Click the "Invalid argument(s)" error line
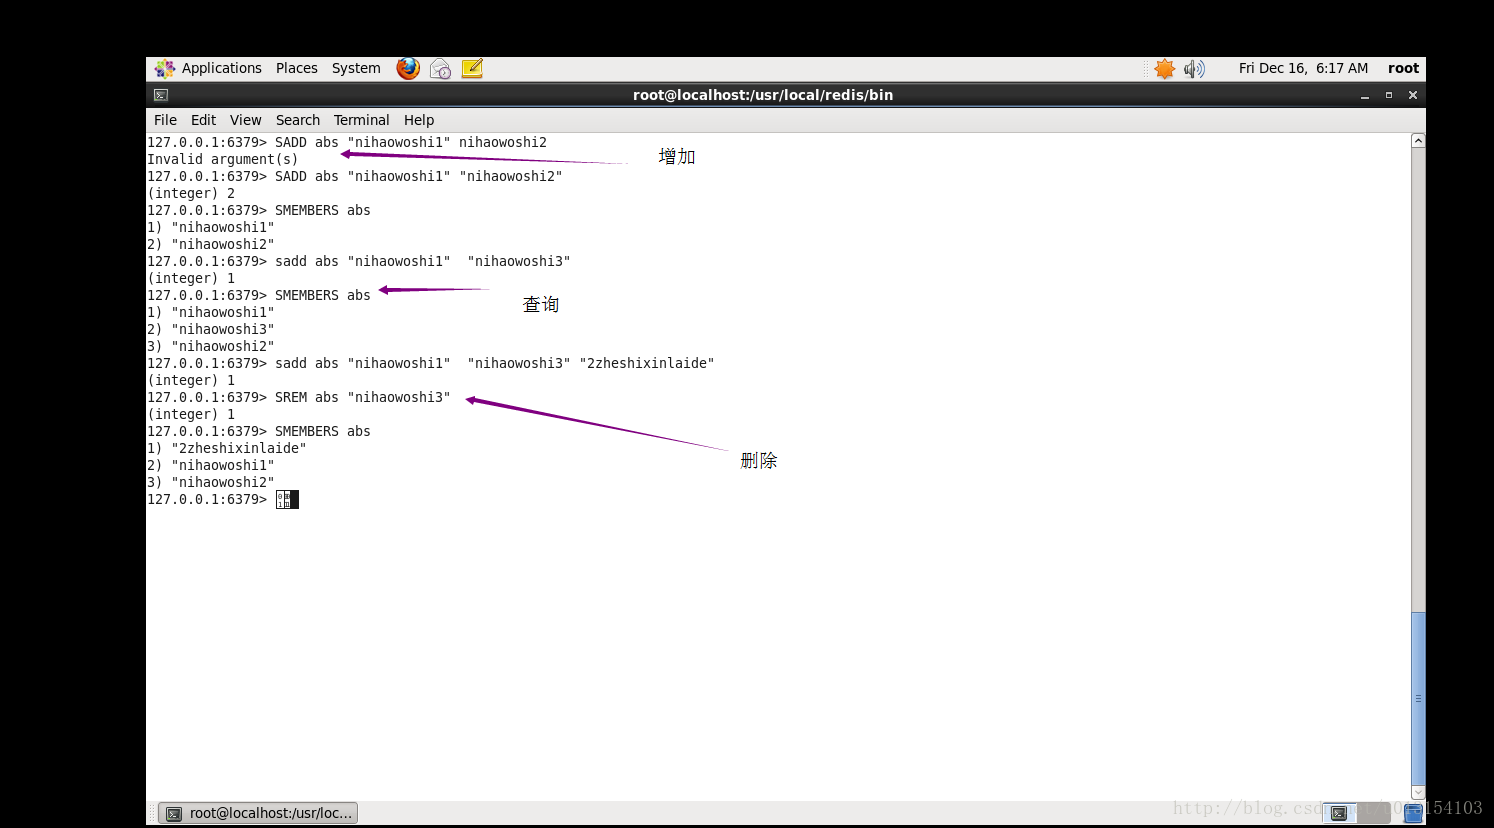1494x828 pixels. pyautogui.click(x=223, y=159)
